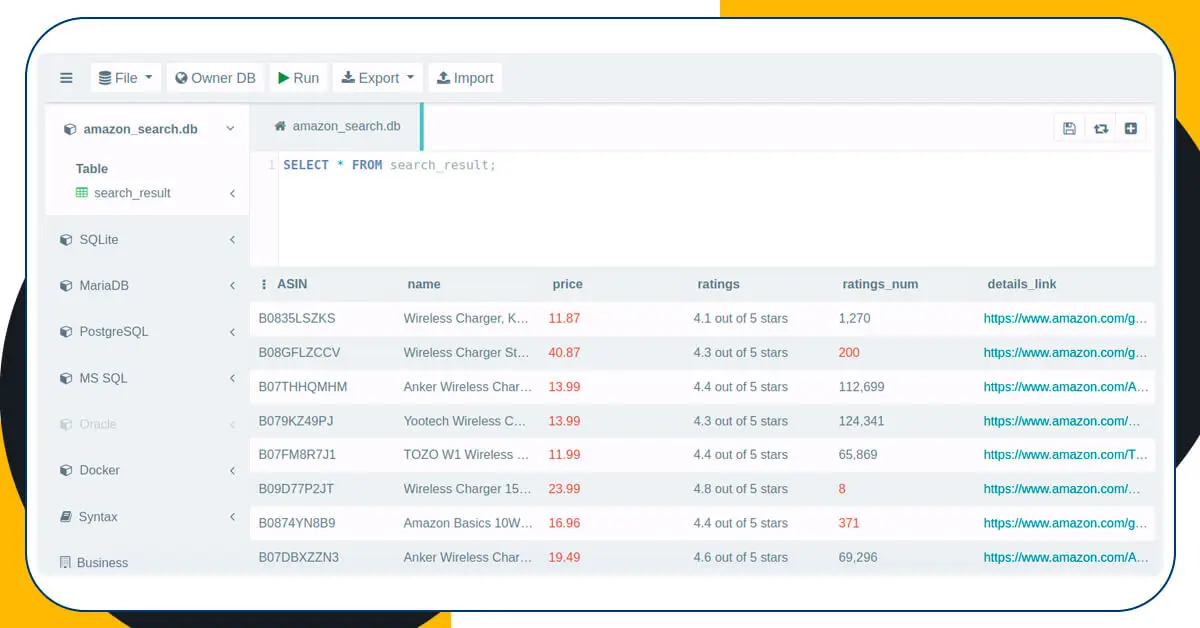Select ASIN cell B07DBXZZN3

(x=298, y=557)
